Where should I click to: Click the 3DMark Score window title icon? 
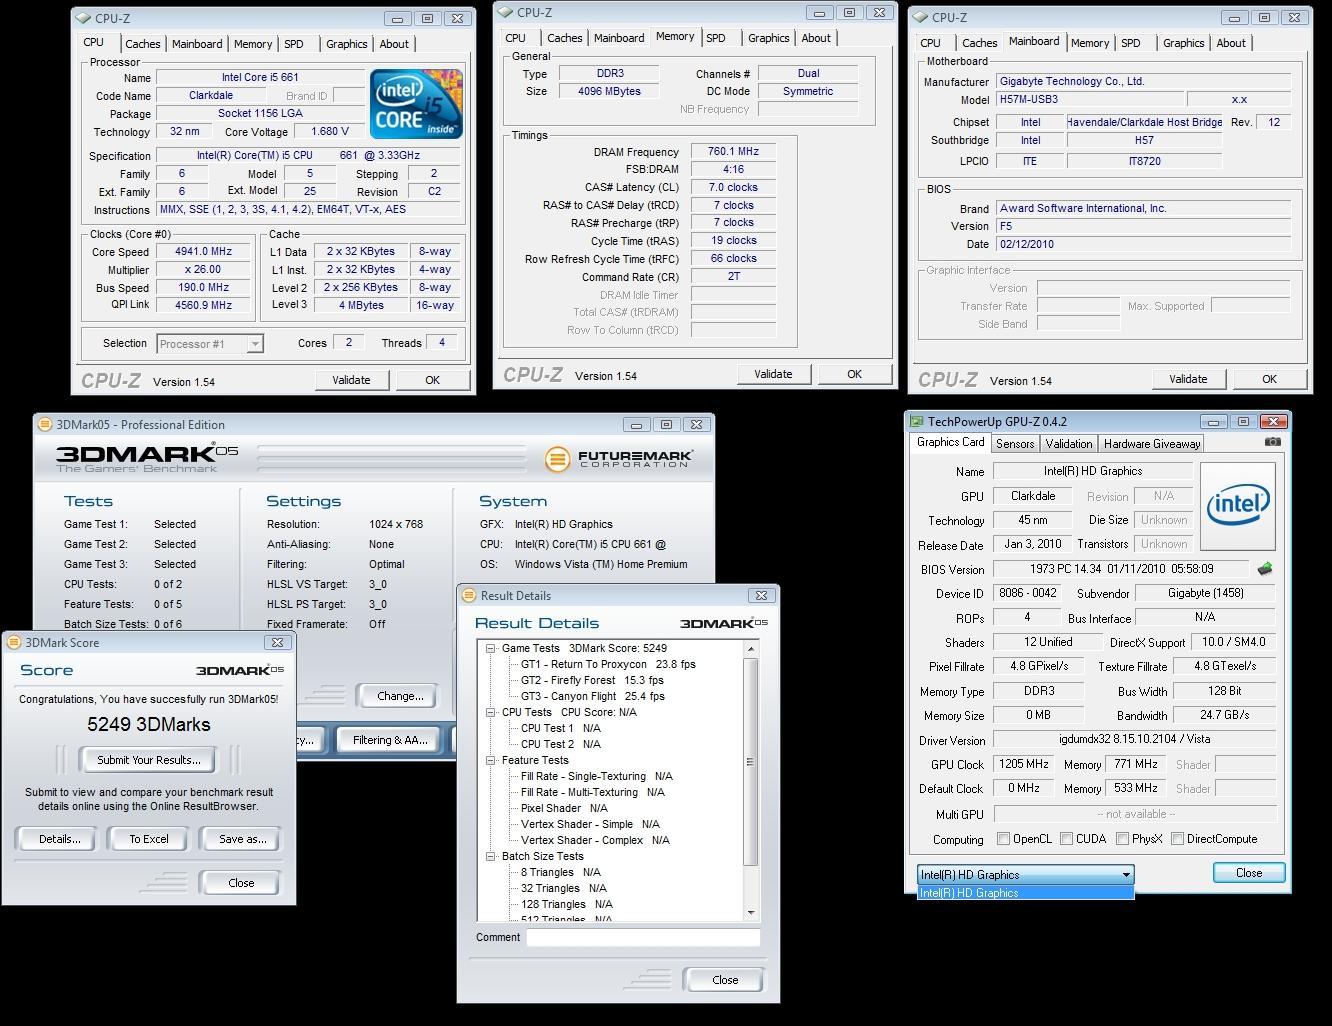pos(14,642)
